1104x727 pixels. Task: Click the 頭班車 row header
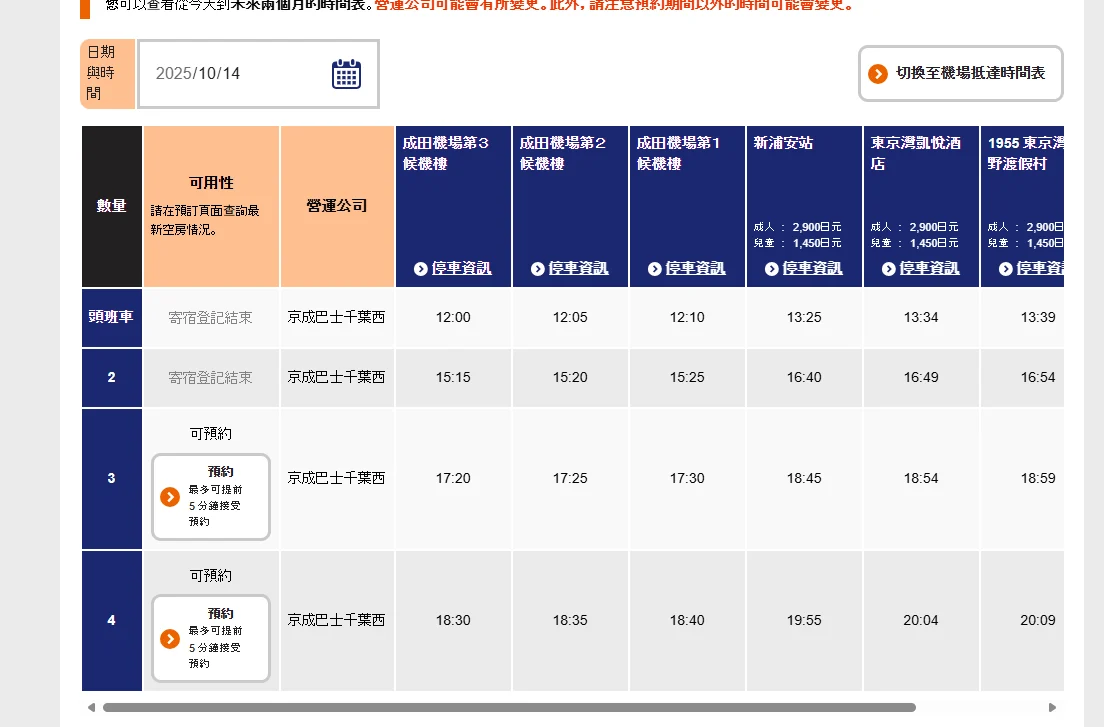pyautogui.click(x=111, y=317)
